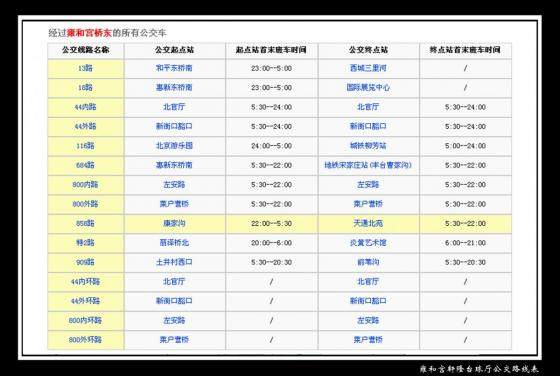
Task: Open the 800内路 route link
Action: [x=85, y=185]
